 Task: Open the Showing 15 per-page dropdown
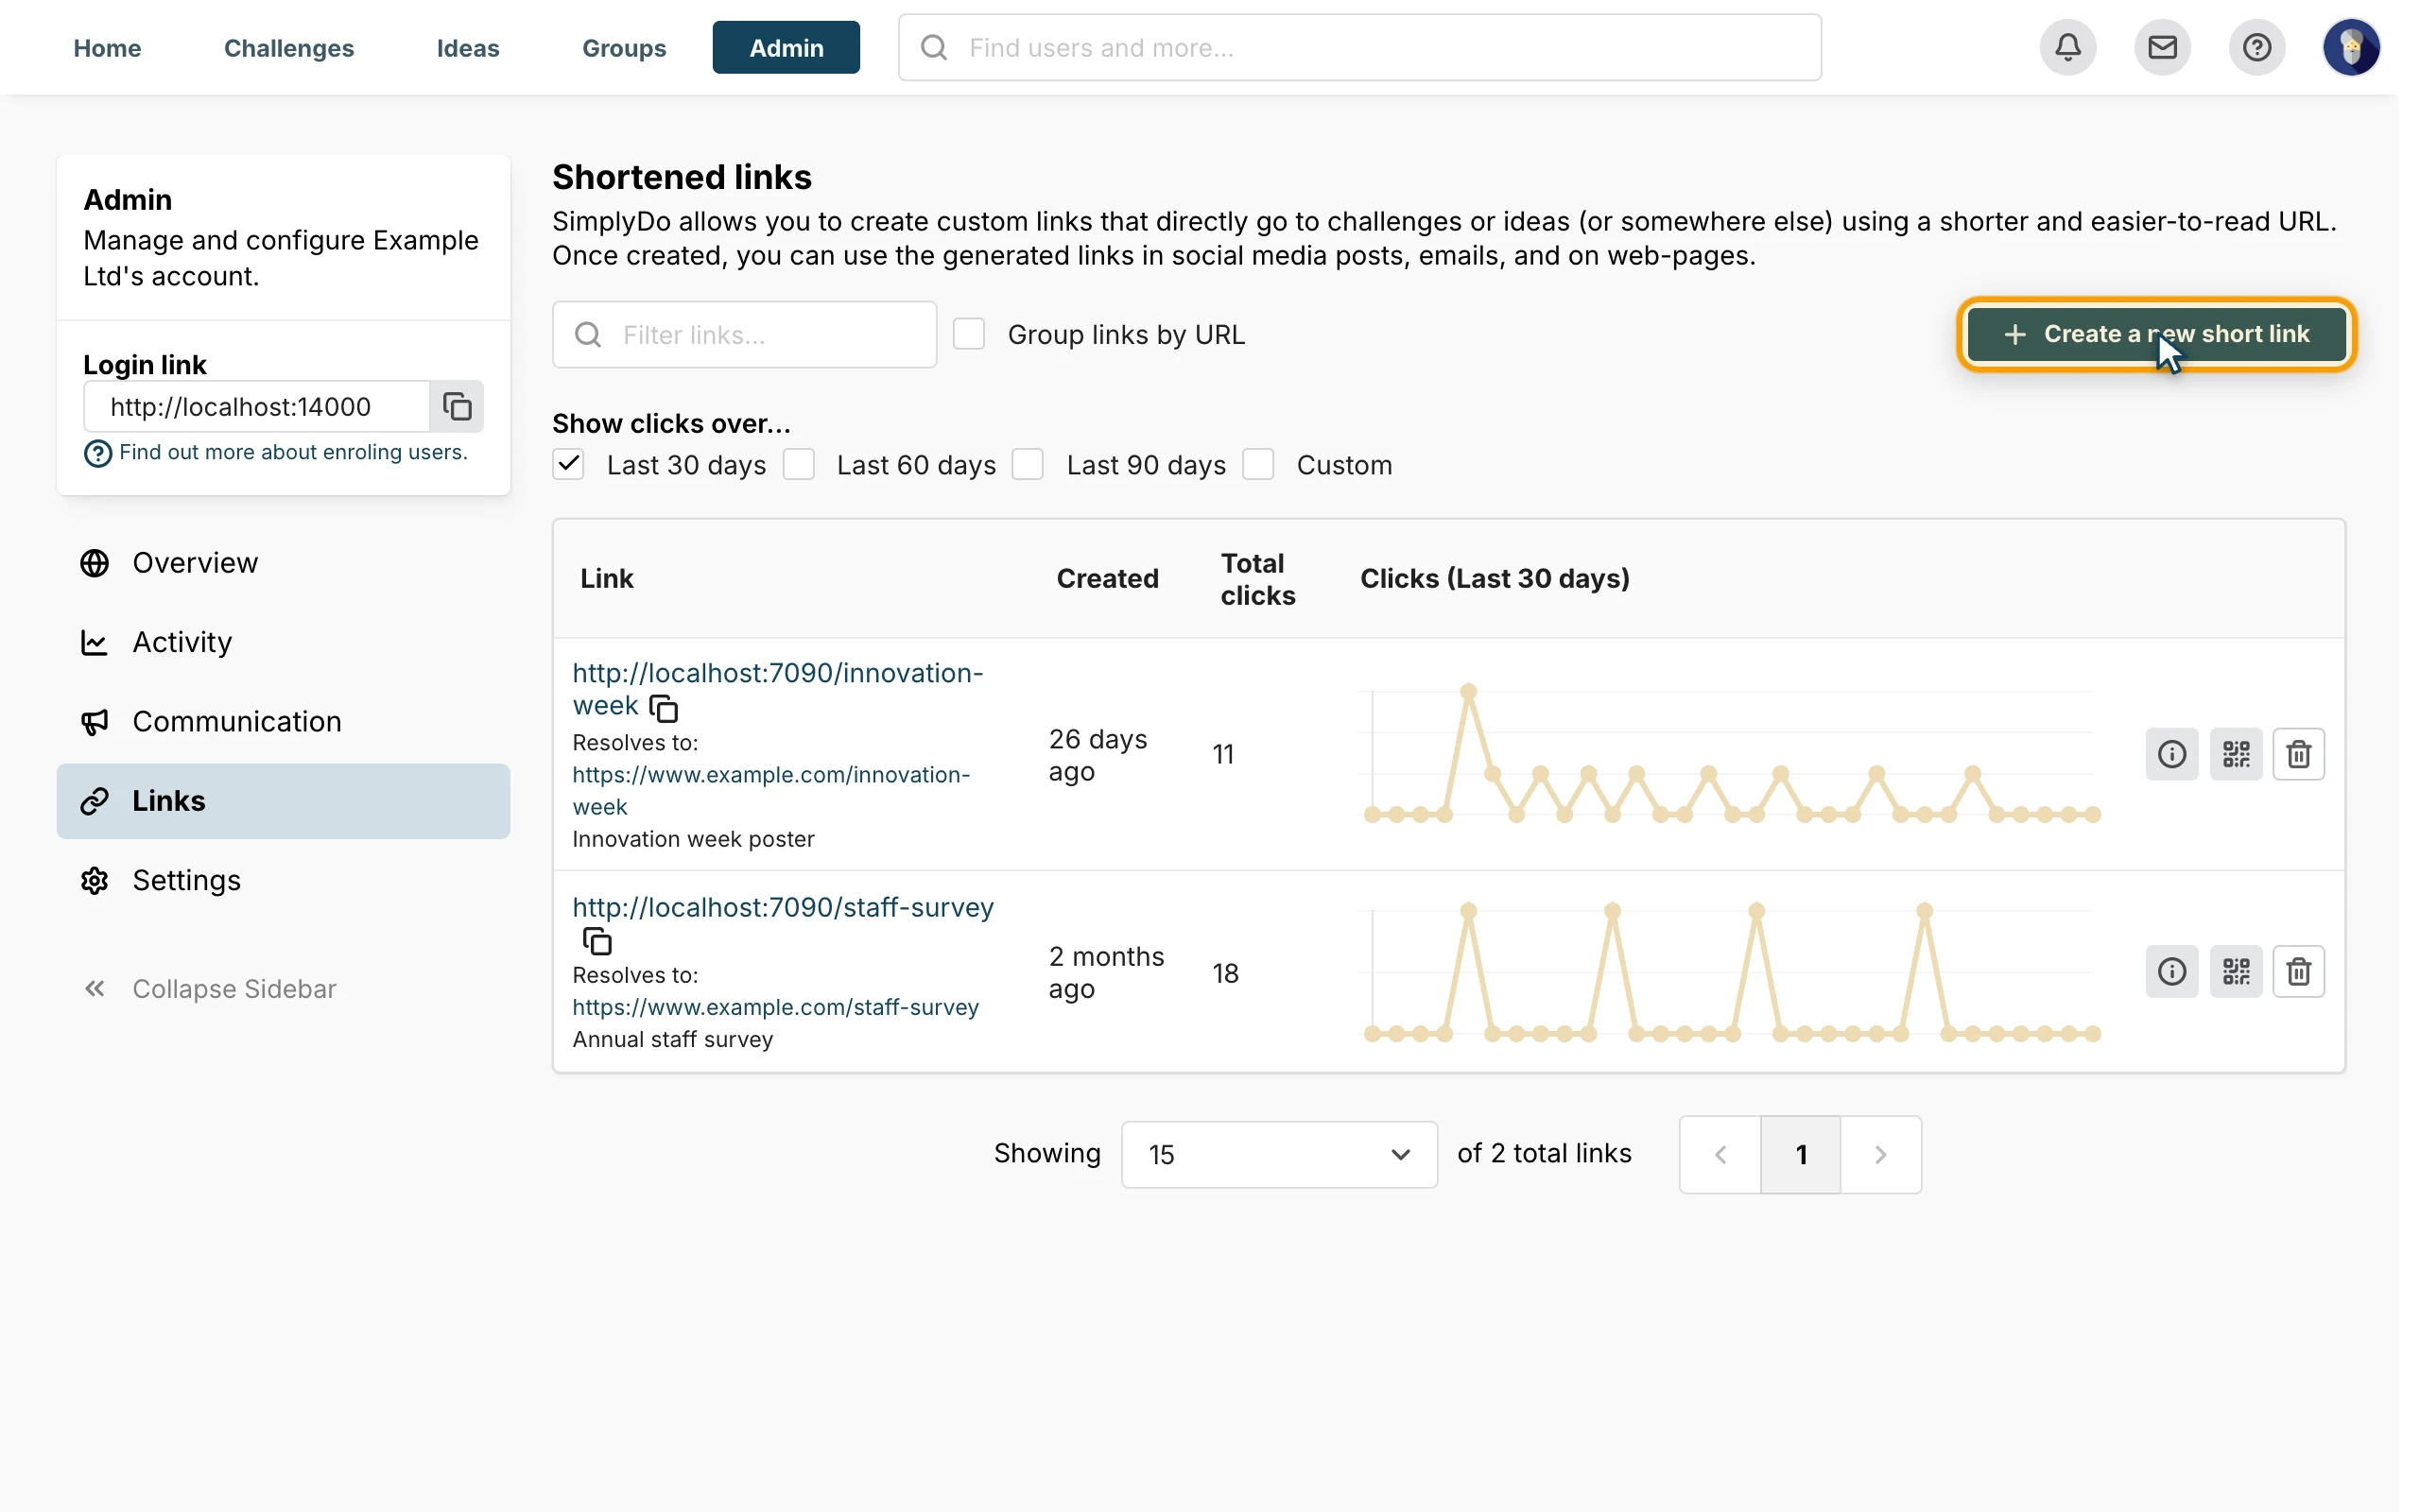coord(1279,1154)
